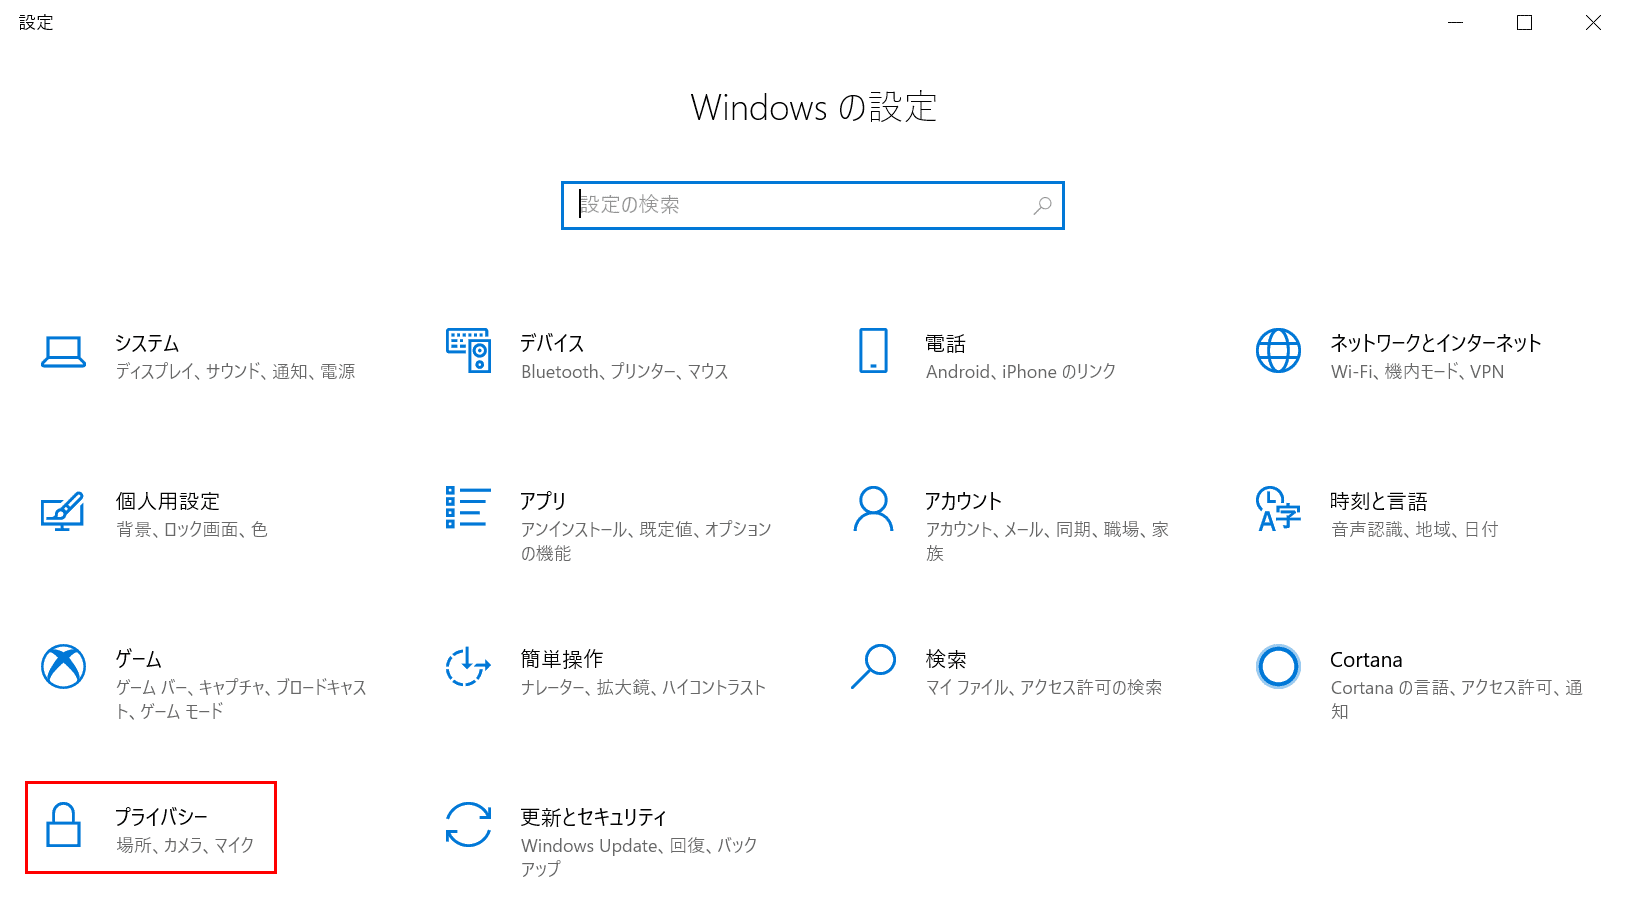Select the 時刻と言語 heading
The height and width of the screenshot is (924, 1626).
pyautogui.click(x=1378, y=501)
